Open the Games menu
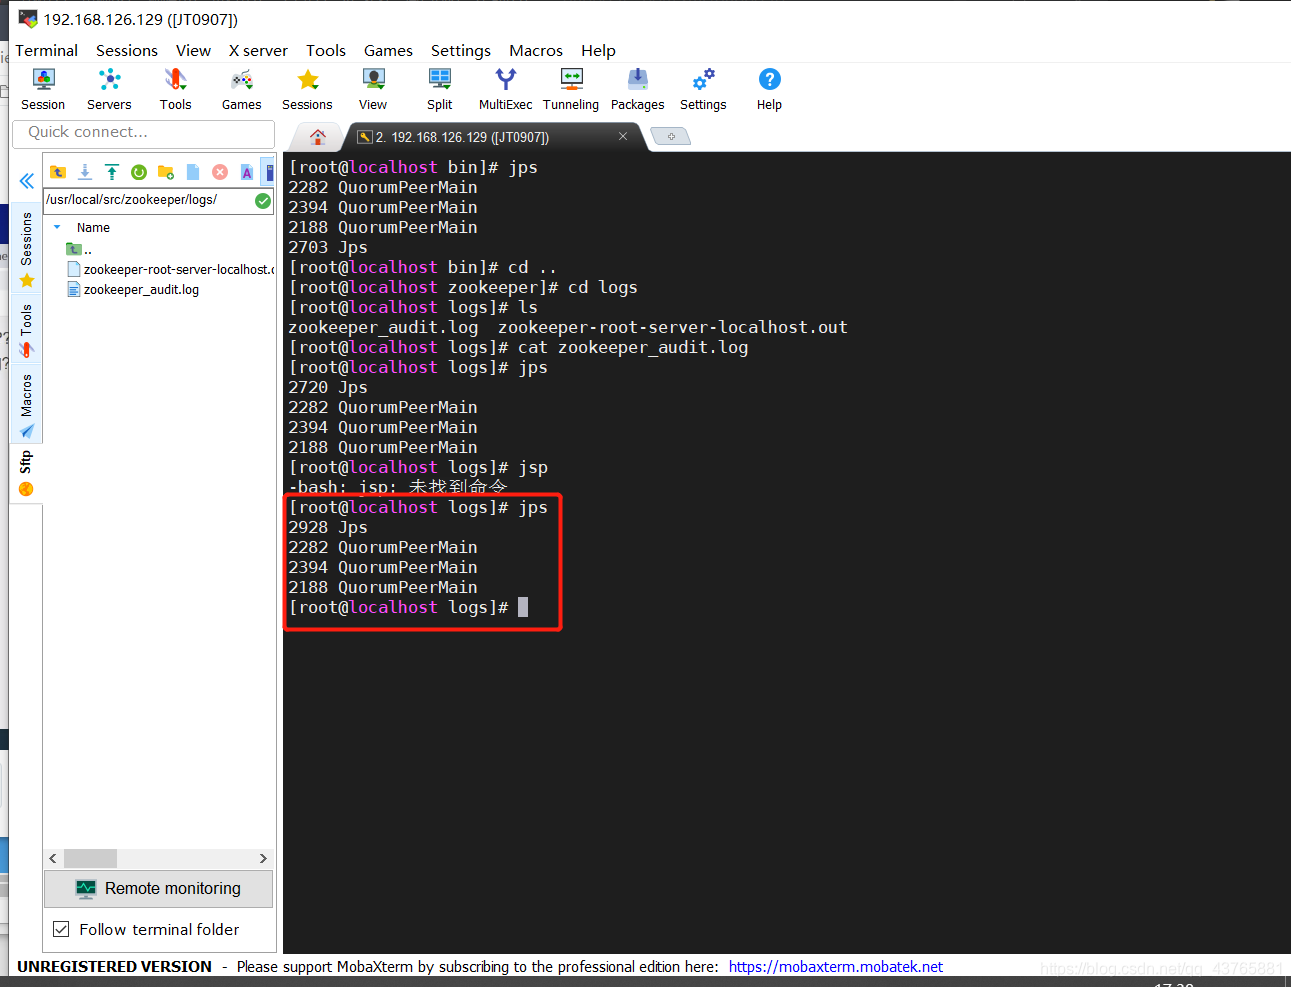 388,50
